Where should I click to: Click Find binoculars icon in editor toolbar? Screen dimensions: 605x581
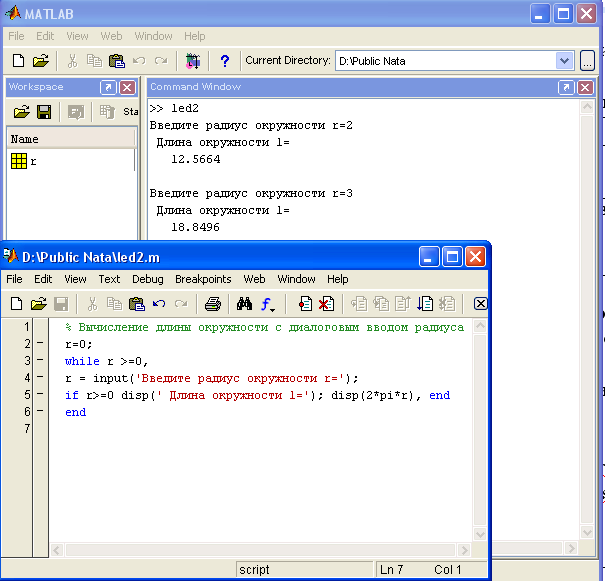(x=244, y=304)
